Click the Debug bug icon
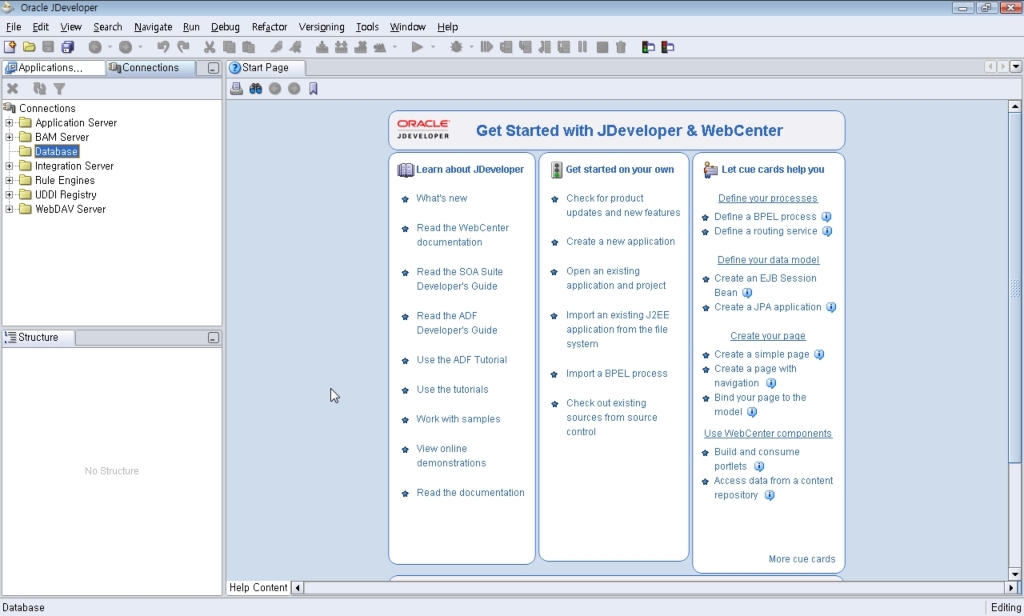This screenshot has height=616, width=1024. tap(456, 47)
